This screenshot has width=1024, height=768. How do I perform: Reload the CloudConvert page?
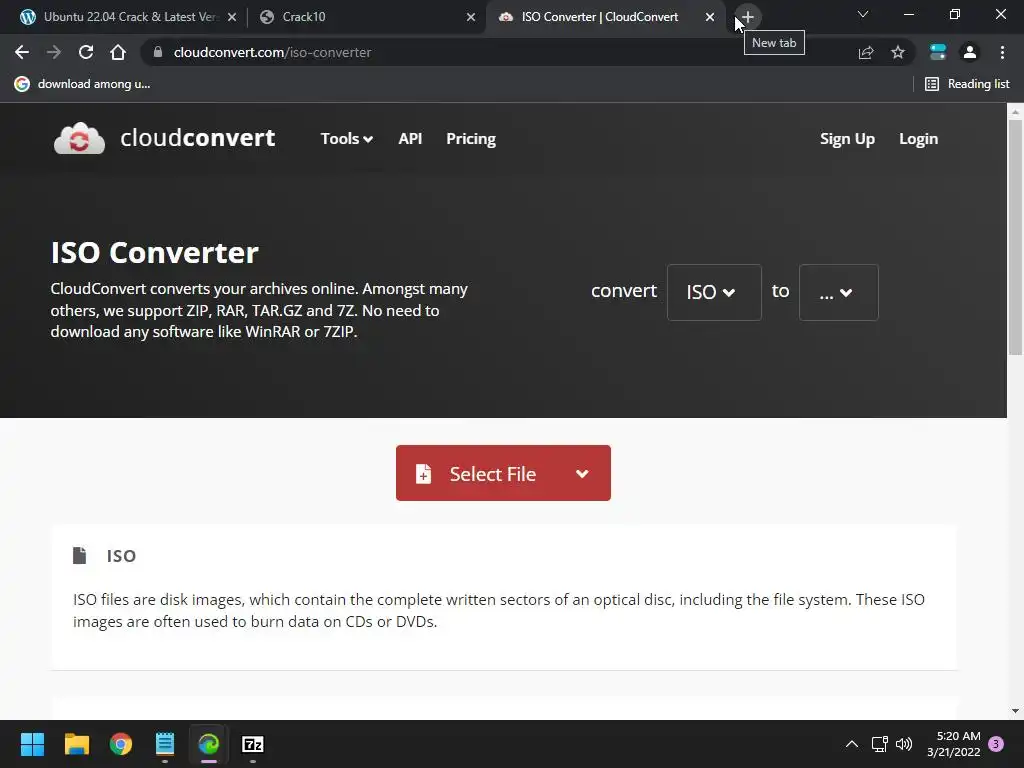[x=86, y=52]
